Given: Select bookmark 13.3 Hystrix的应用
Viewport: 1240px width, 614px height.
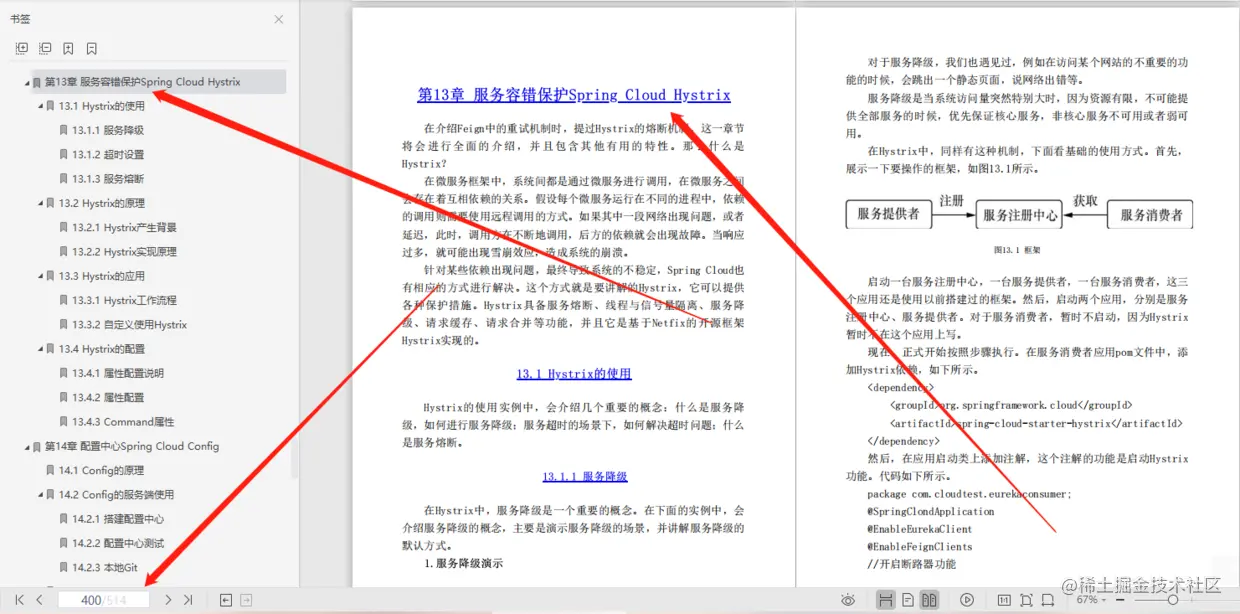Looking at the screenshot, I should tap(102, 276).
